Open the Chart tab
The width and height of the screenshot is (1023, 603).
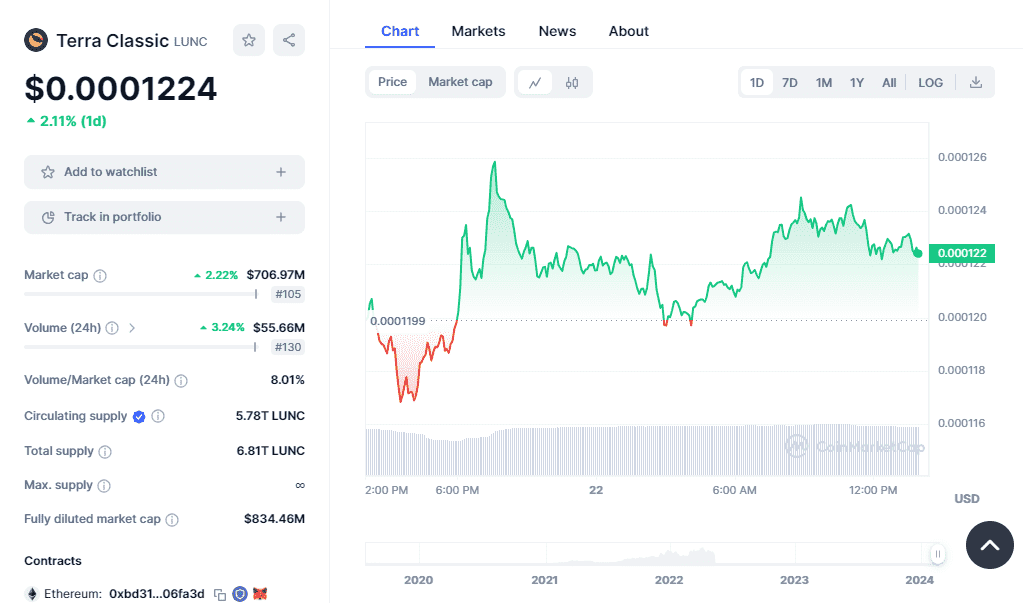click(x=400, y=31)
